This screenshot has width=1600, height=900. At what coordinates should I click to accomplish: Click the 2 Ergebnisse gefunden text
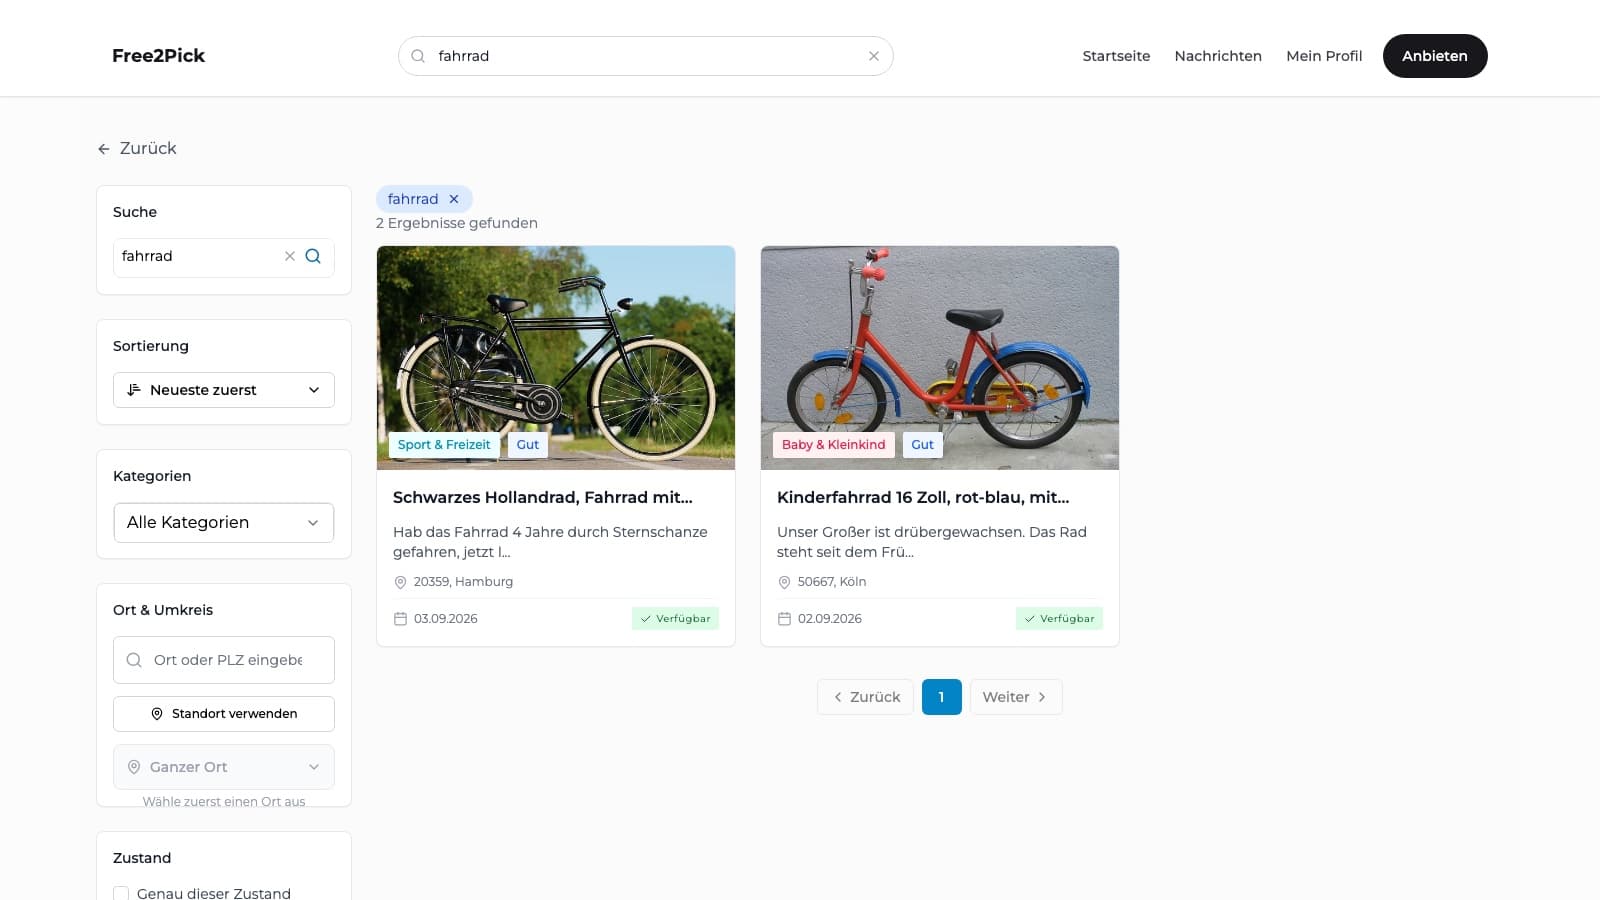pos(457,223)
